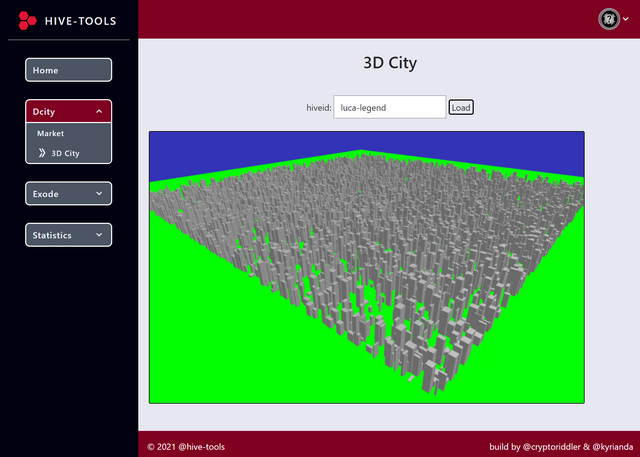
Task: Click the Hive-Tools red hexagon logo
Action: click(27, 20)
